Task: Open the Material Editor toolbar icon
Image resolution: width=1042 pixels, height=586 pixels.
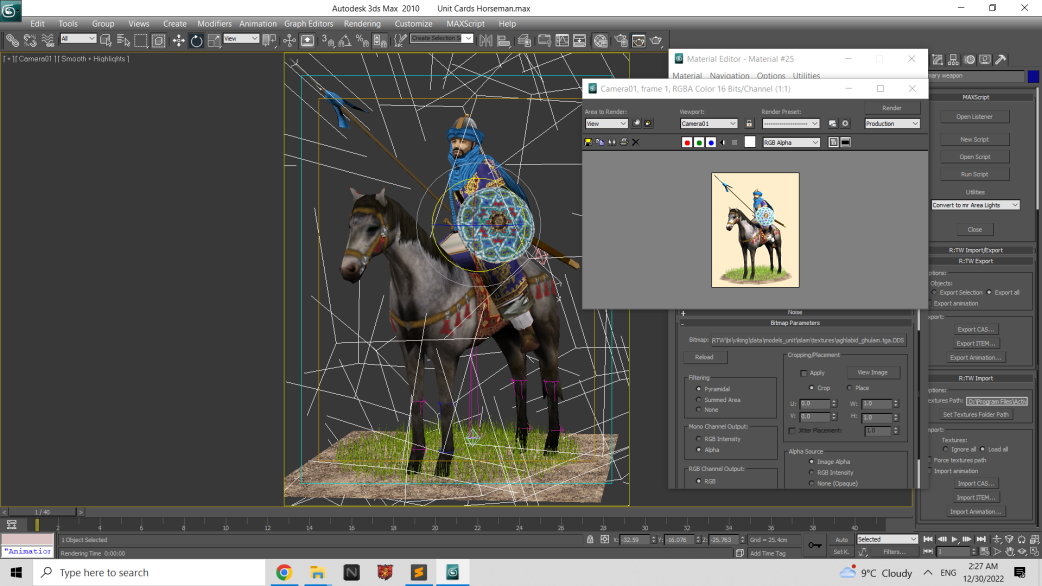Action: pyautogui.click(x=601, y=41)
